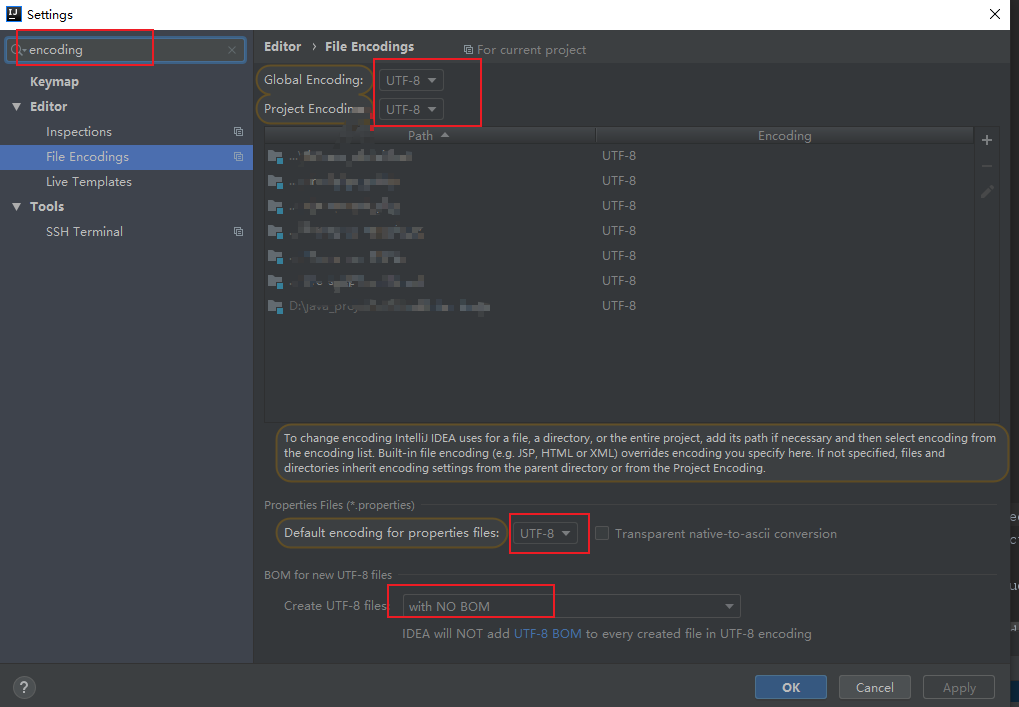Clear the search field with the X icon

point(232,50)
